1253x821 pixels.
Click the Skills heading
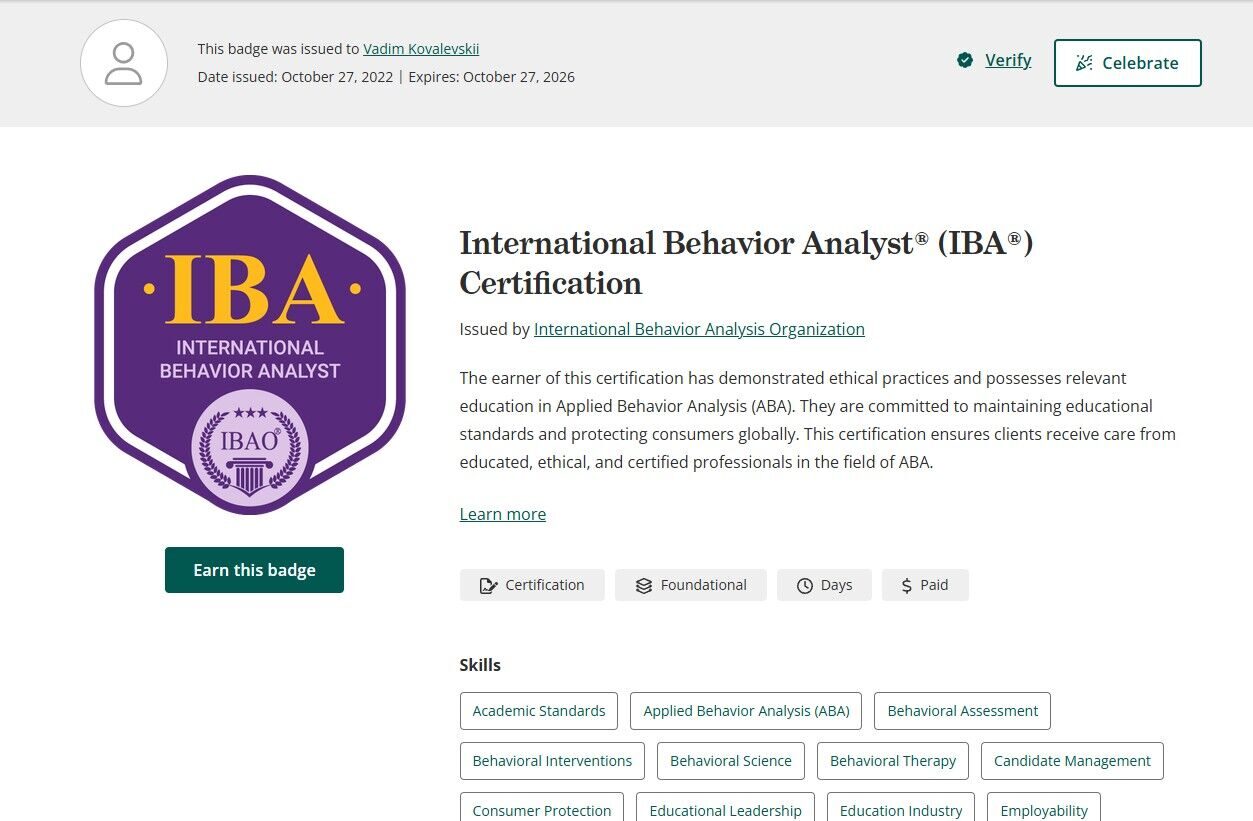tap(480, 665)
